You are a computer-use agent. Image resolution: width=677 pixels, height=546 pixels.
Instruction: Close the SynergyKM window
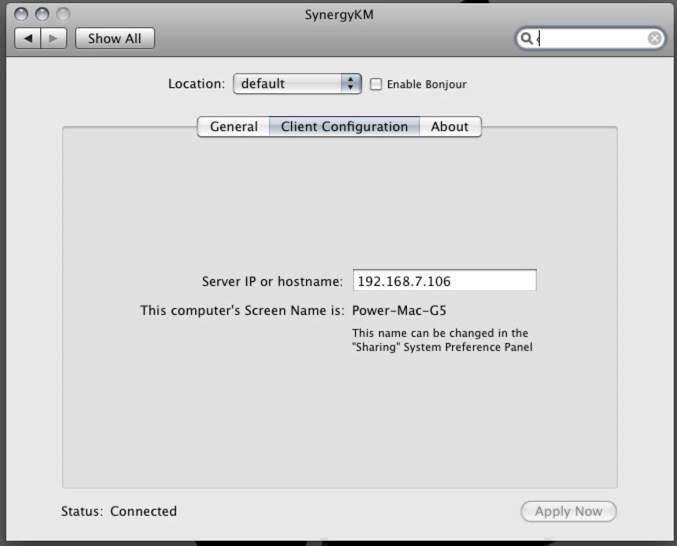21,14
